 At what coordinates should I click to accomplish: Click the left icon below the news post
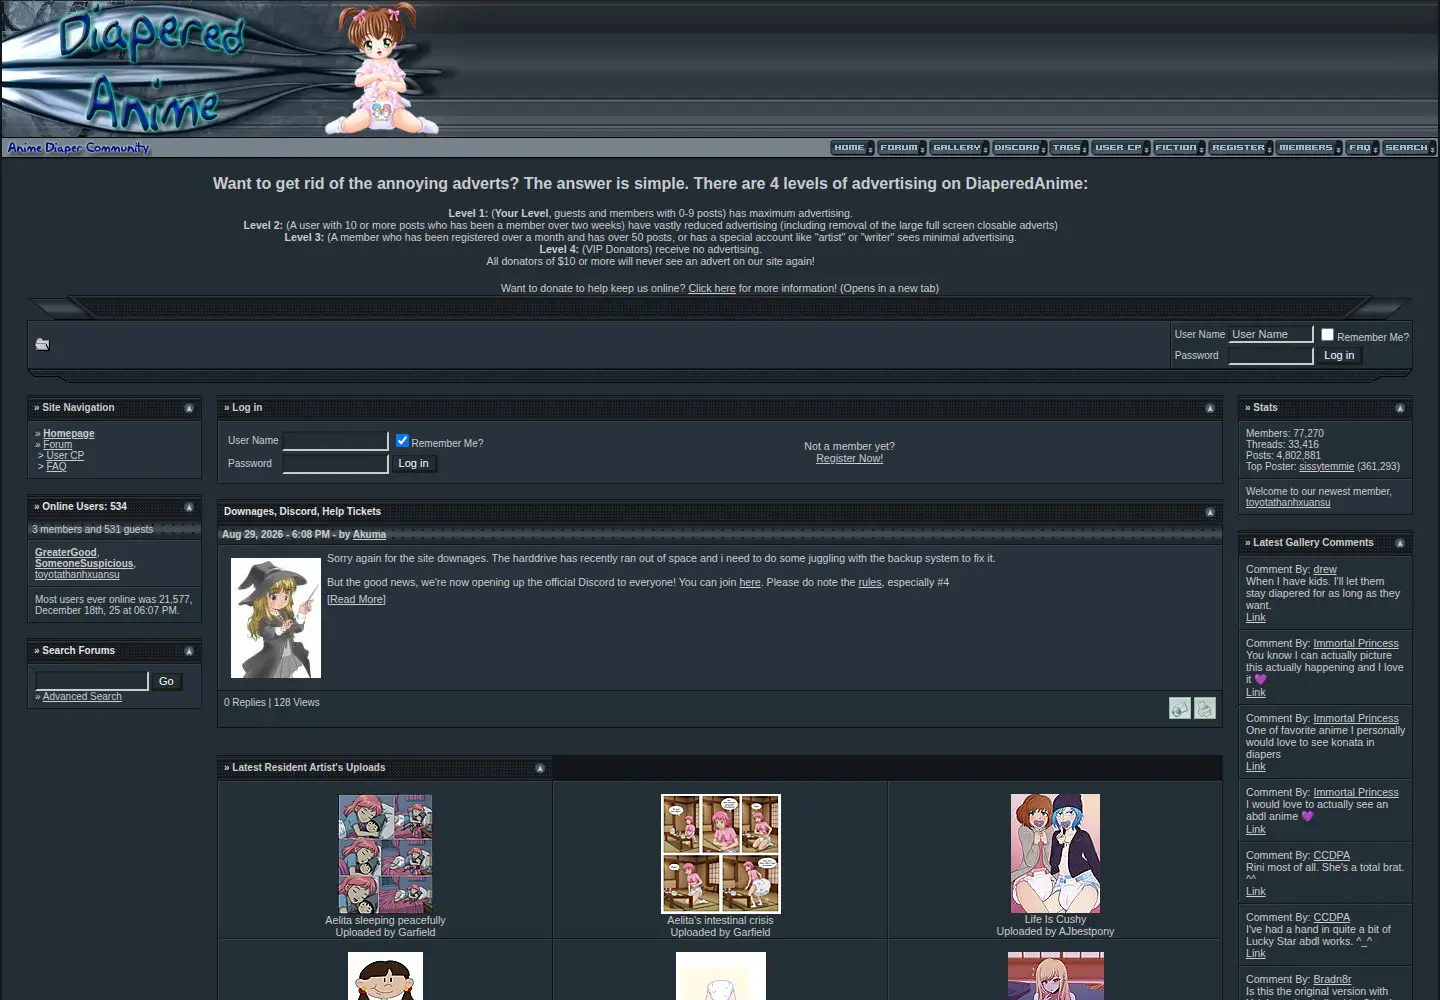pyautogui.click(x=1180, y=708)
